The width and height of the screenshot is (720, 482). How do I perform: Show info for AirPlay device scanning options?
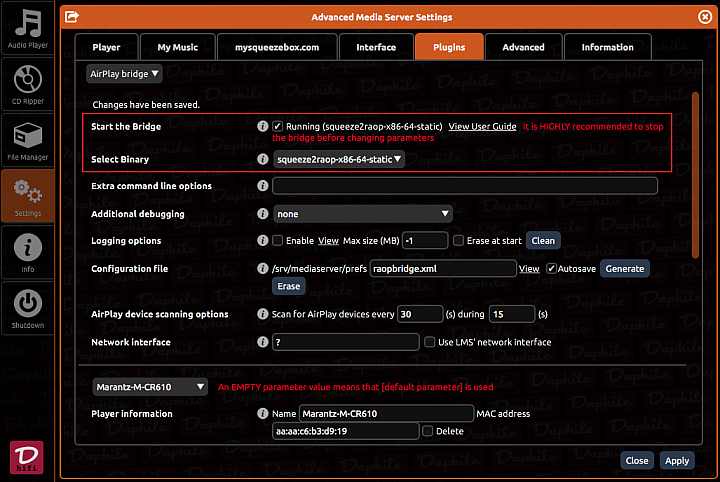262,314
